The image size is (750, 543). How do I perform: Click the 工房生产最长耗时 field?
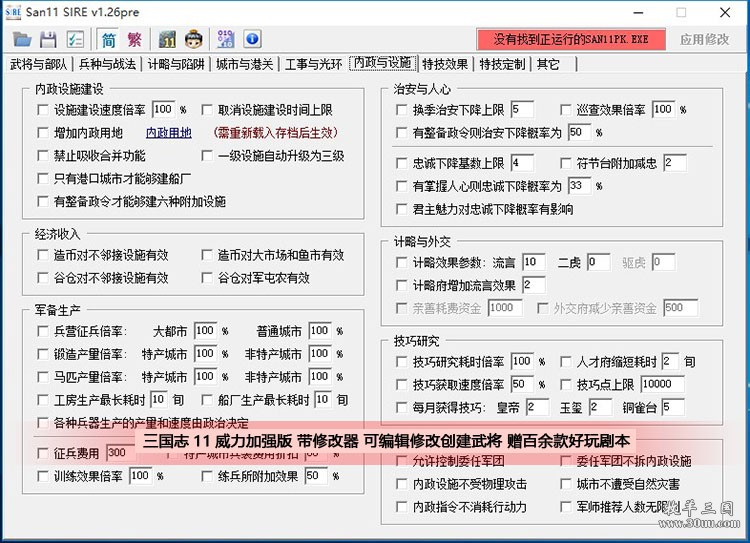point(158,399)
